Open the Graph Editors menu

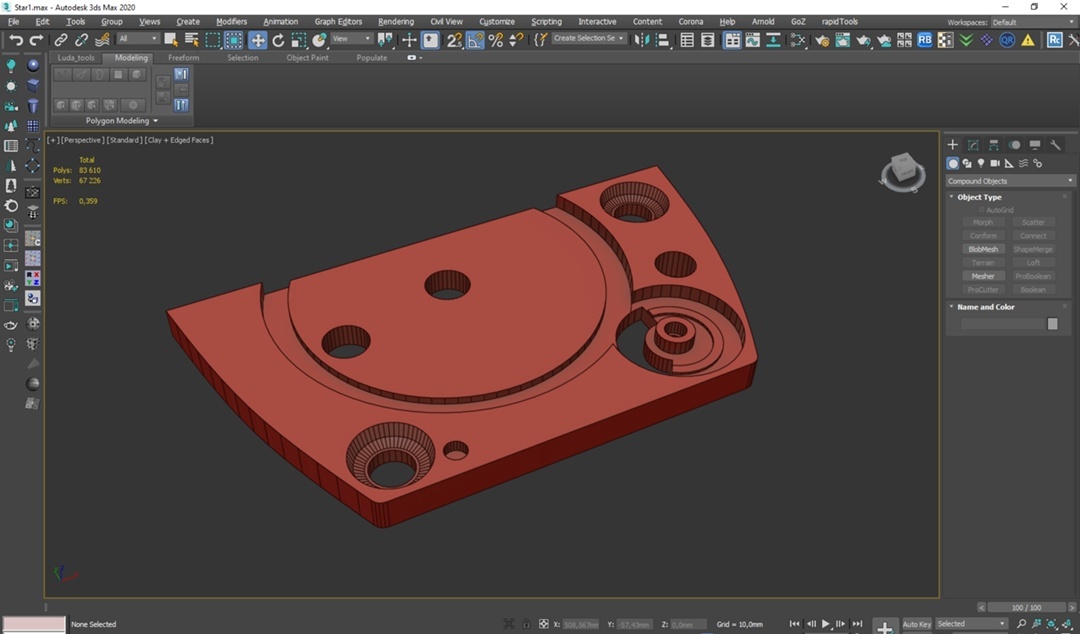tap(338, 22)
